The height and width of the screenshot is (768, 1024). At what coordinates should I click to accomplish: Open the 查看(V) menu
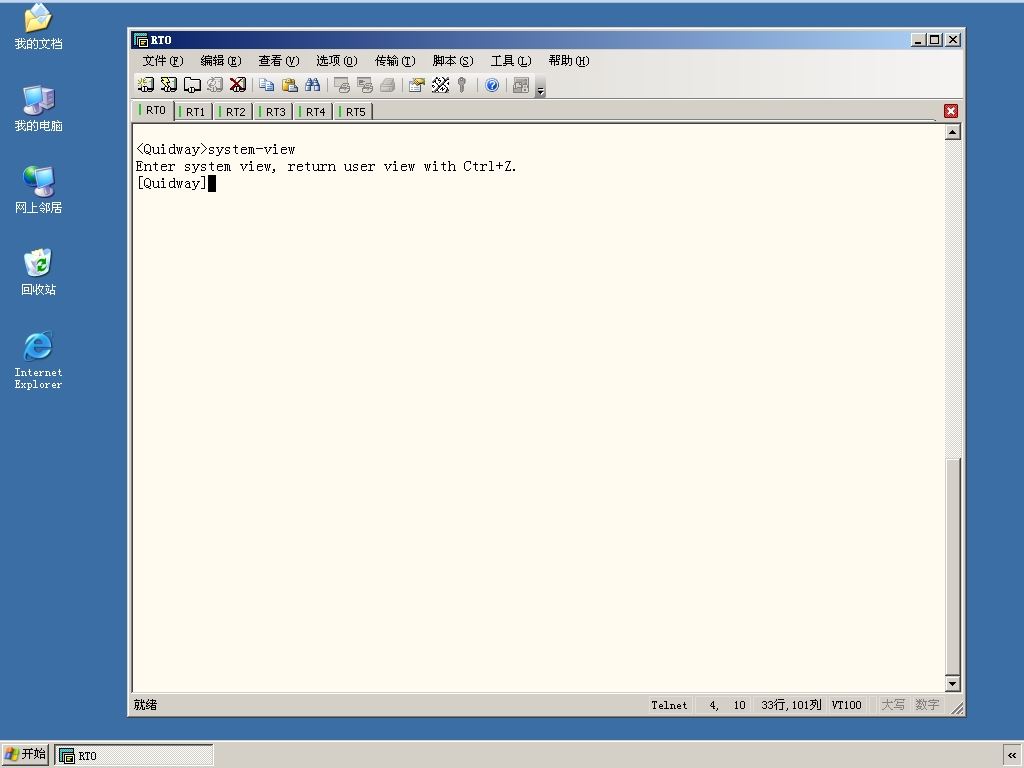(x=279, y=61)
